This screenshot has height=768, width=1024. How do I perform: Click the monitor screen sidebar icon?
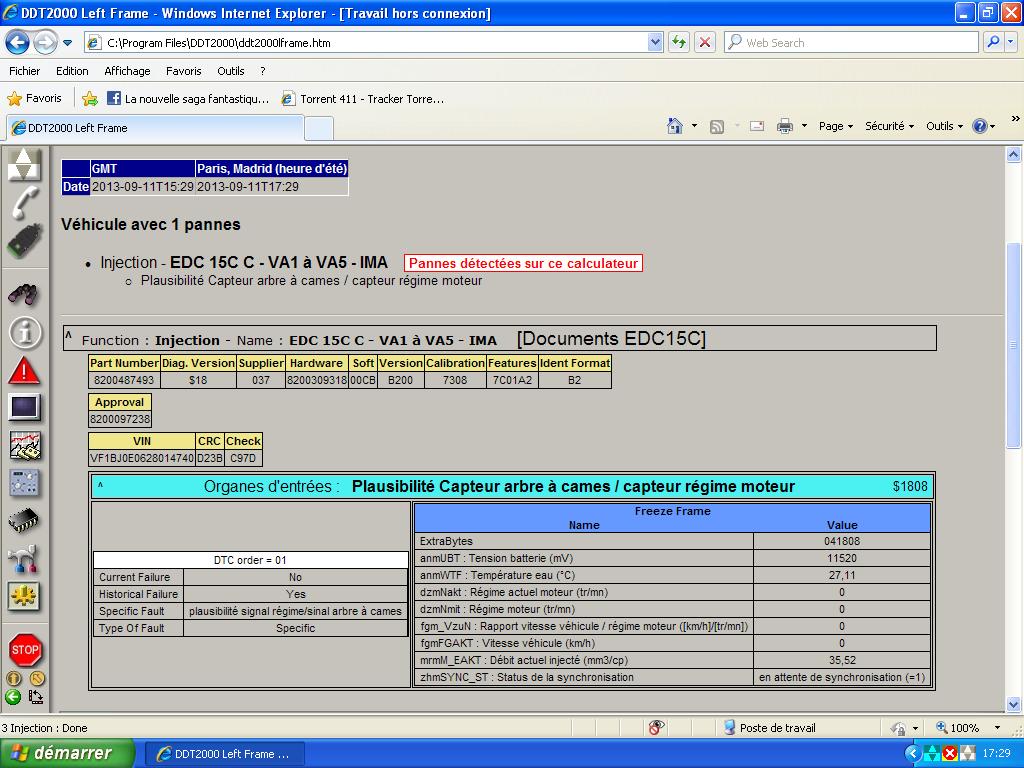click(25, 408)
